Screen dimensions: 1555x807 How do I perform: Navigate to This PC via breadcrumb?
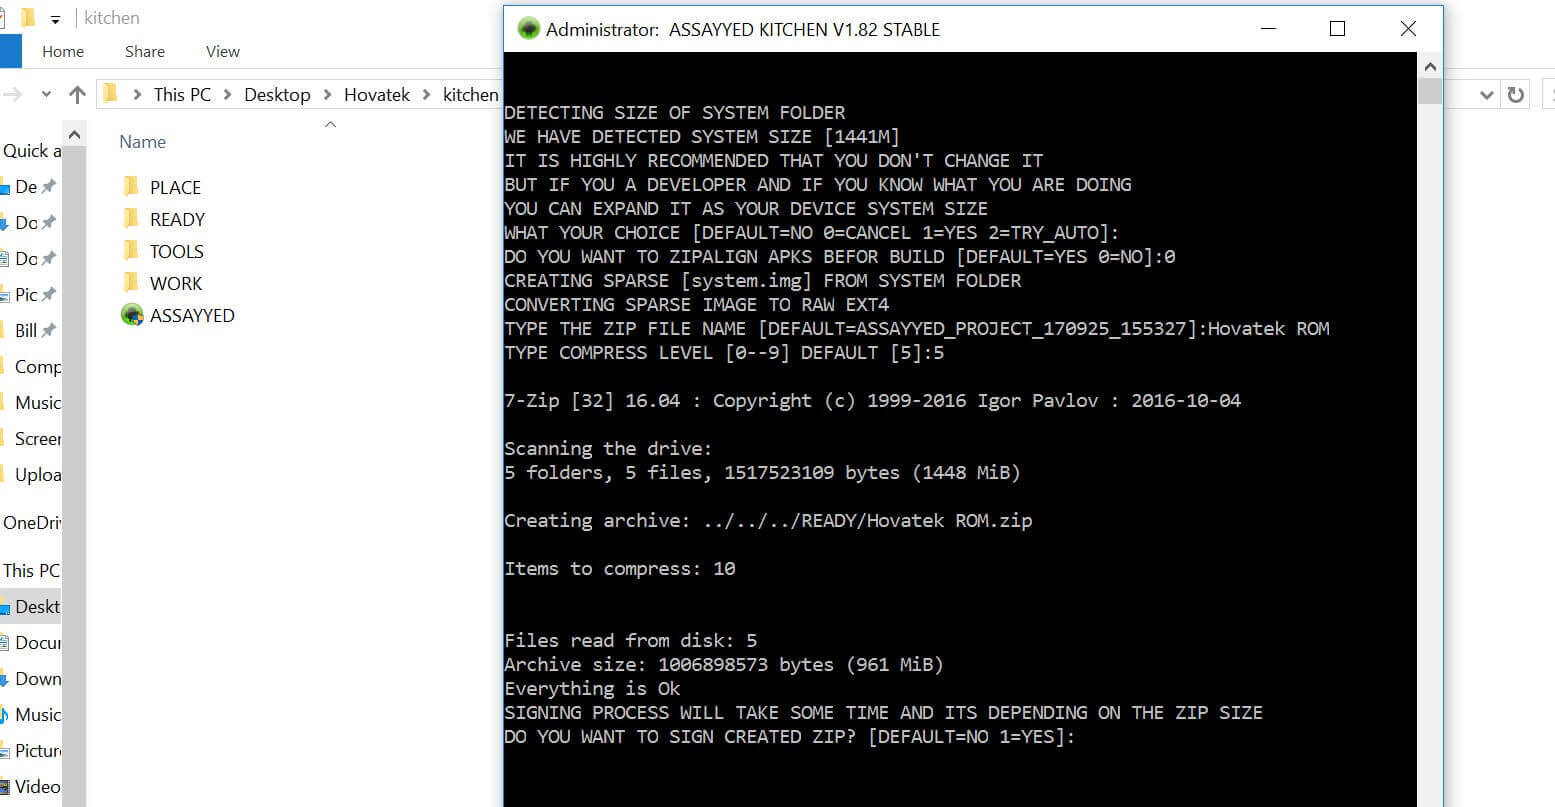[x=182, y=93]
